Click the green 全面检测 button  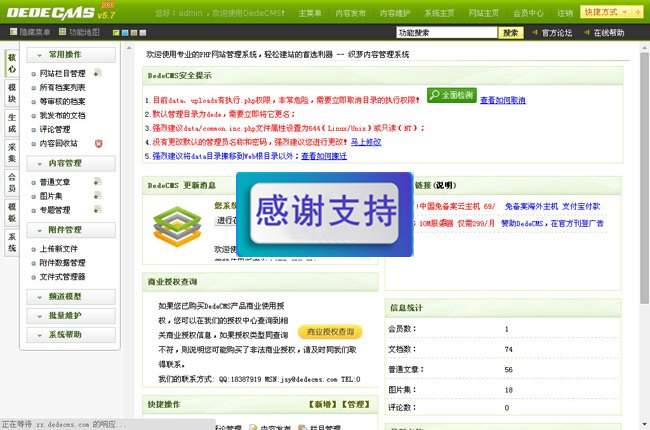452,95
